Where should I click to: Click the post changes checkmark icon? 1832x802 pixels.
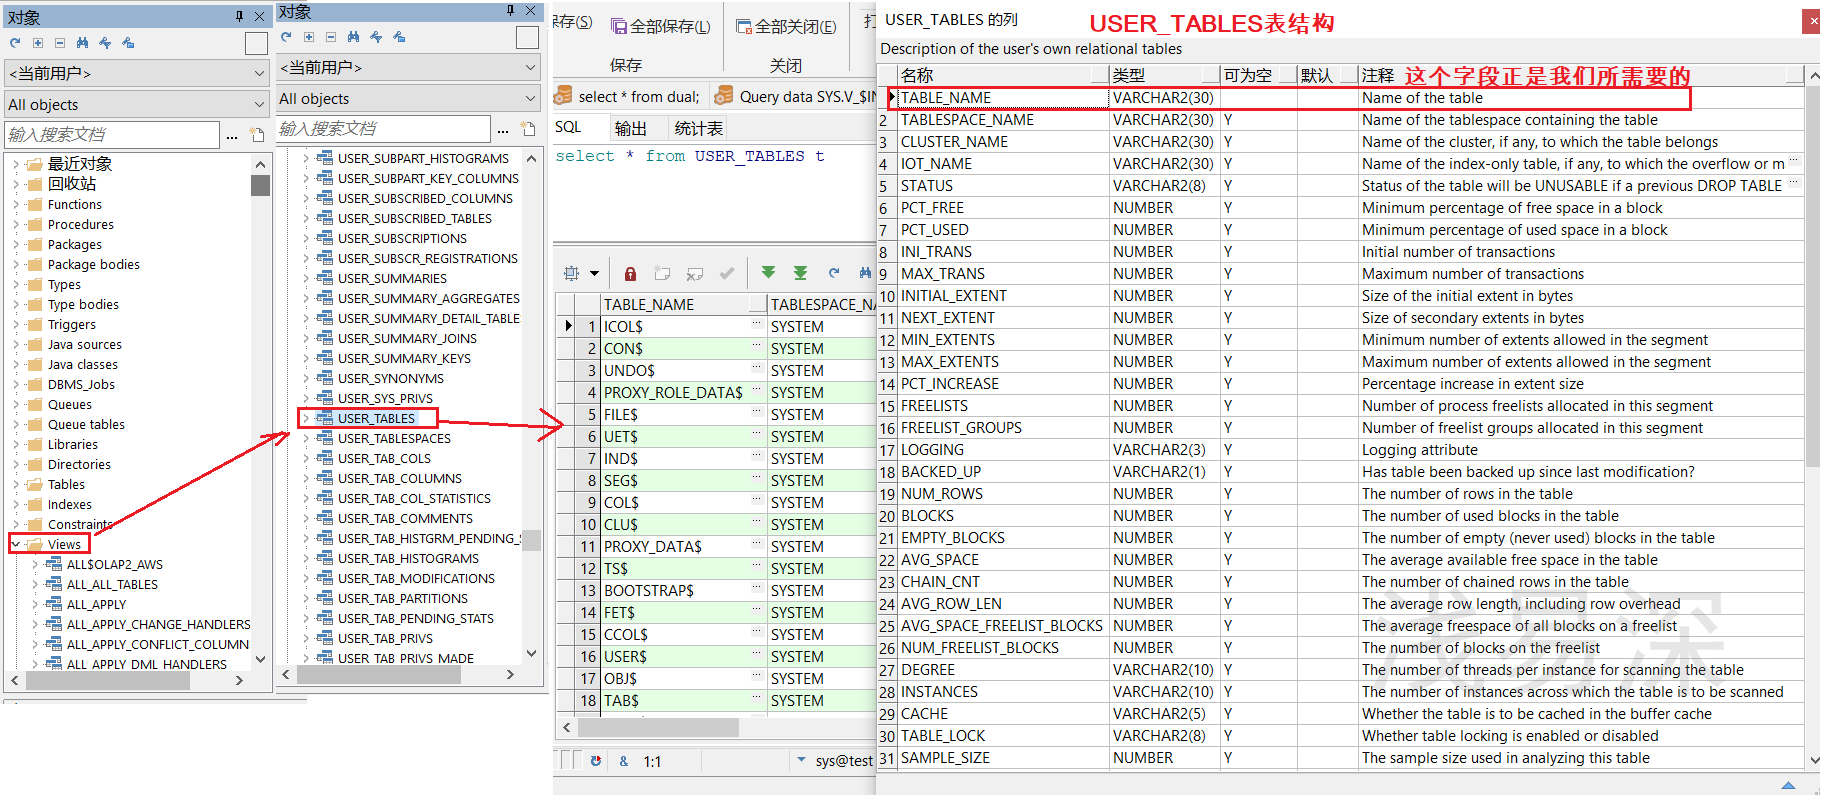[727, 273]
